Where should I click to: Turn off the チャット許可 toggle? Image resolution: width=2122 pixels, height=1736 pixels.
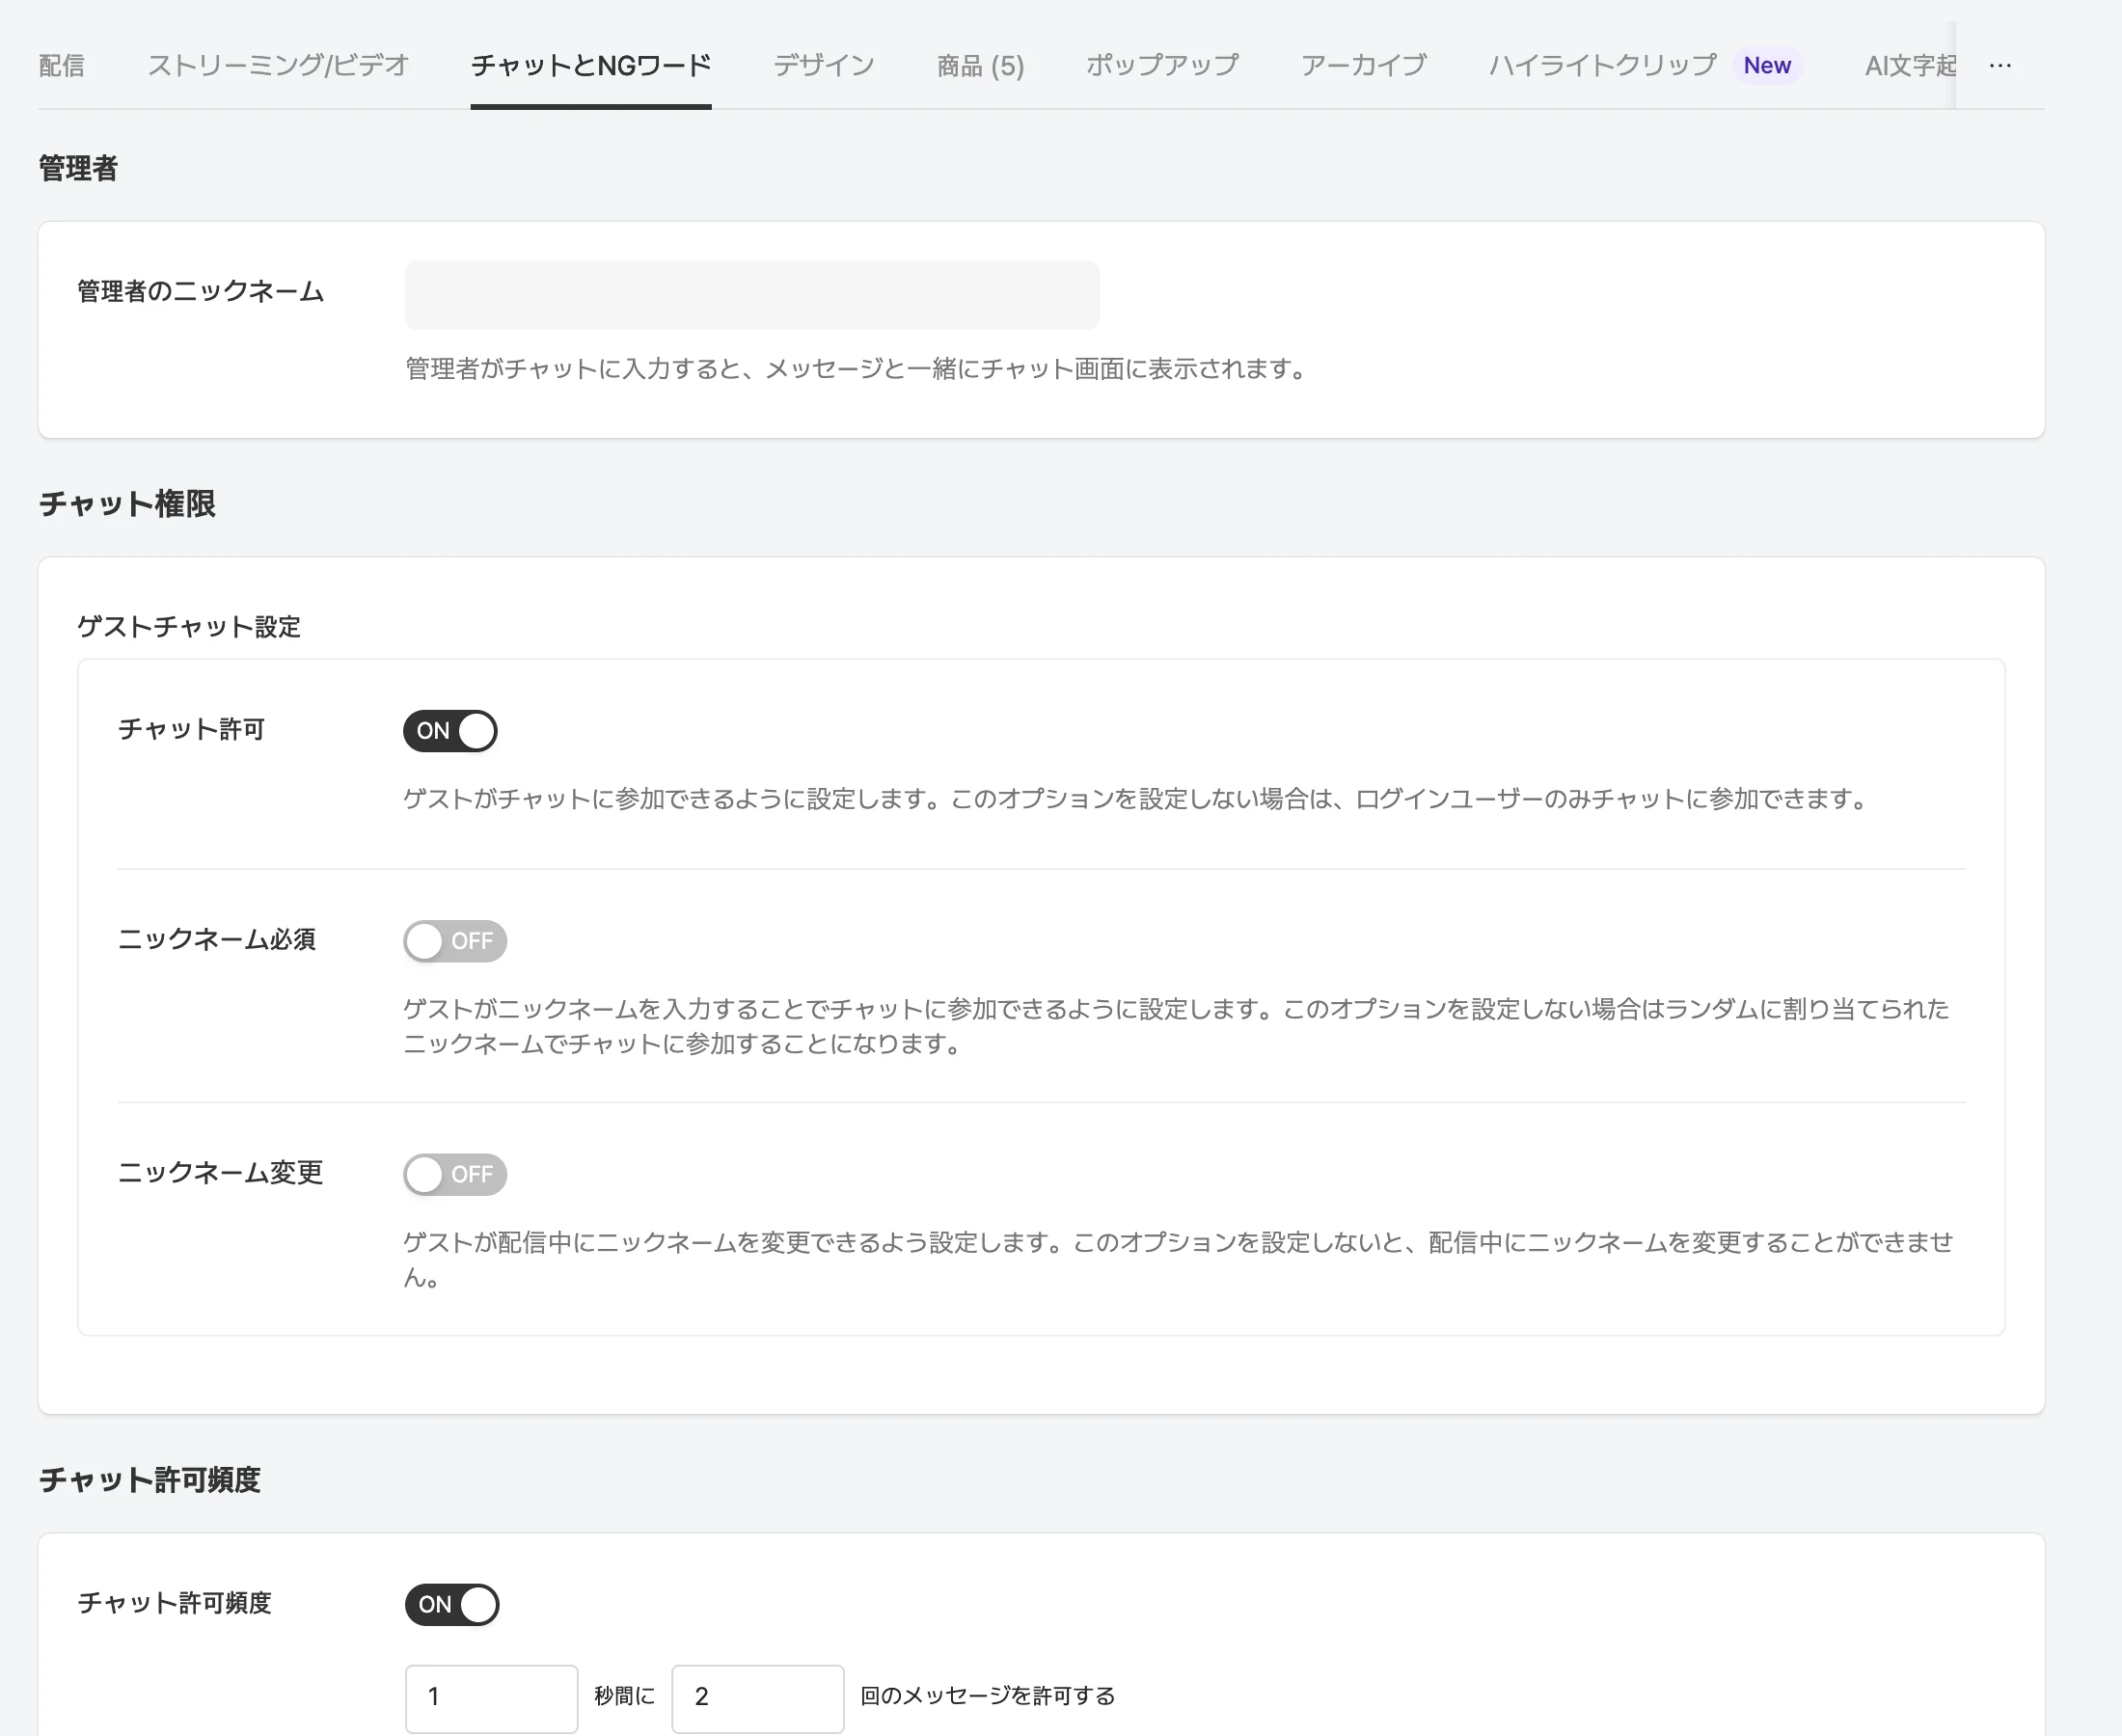point(450,731)
